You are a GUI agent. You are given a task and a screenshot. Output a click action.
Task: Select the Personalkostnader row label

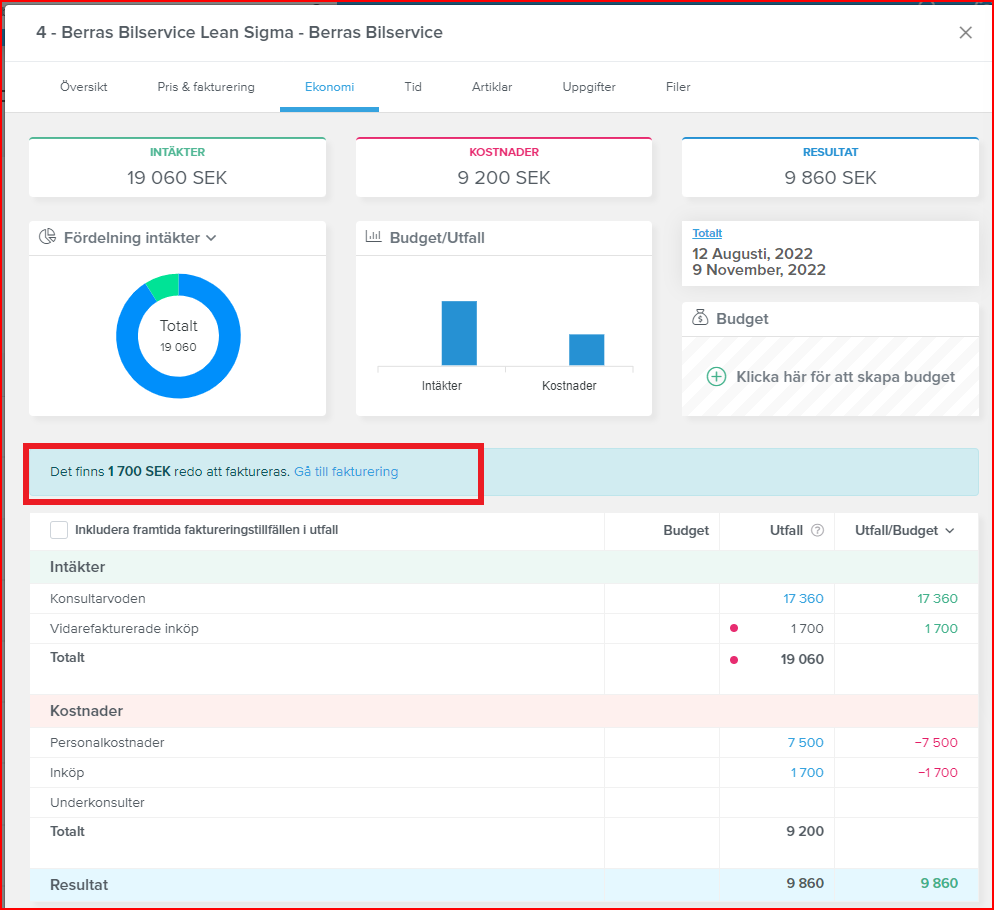click(x=107, y=743)
